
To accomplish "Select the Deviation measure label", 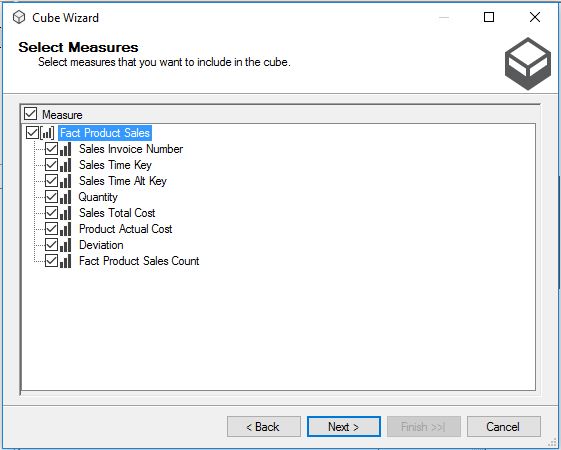I will click(x=101, y=245).
